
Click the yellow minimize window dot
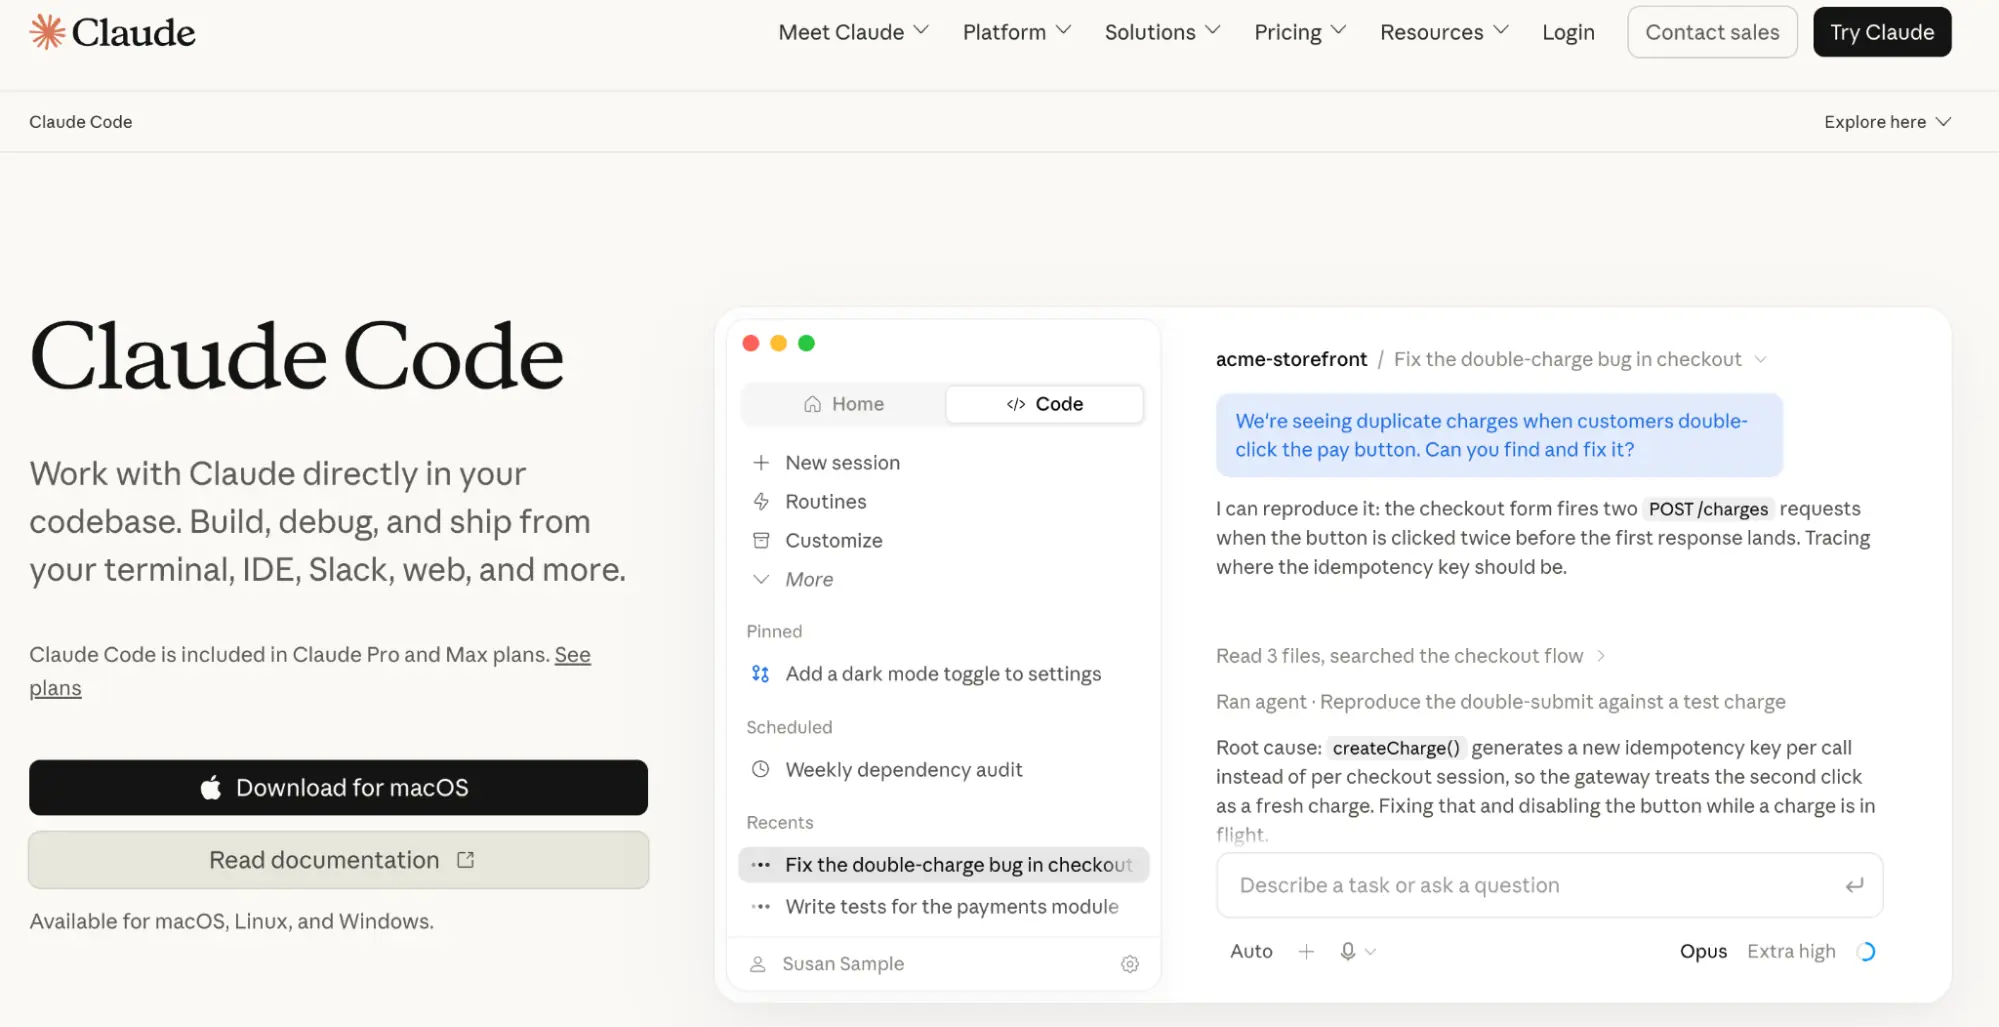779,343
